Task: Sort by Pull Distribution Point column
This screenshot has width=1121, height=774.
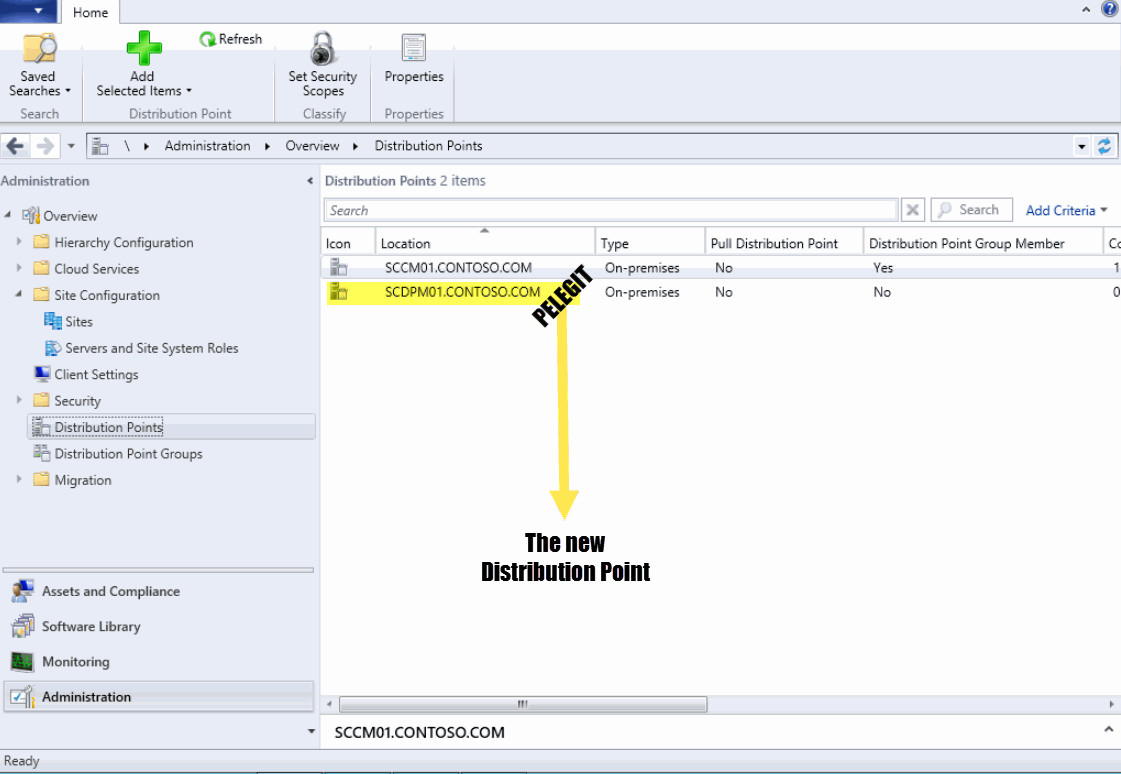Action: (x=784, y=243)
